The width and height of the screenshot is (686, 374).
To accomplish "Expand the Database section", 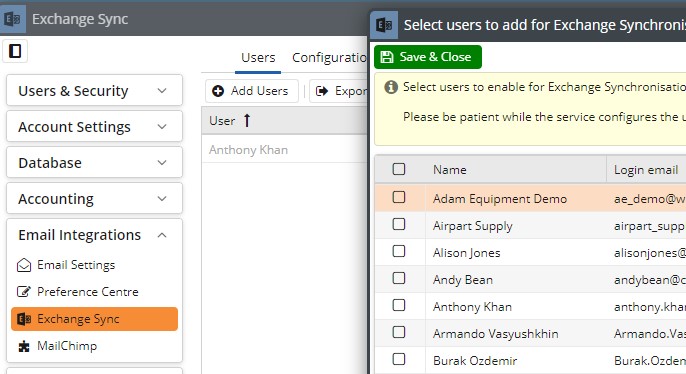I will (x=94, y=163).
